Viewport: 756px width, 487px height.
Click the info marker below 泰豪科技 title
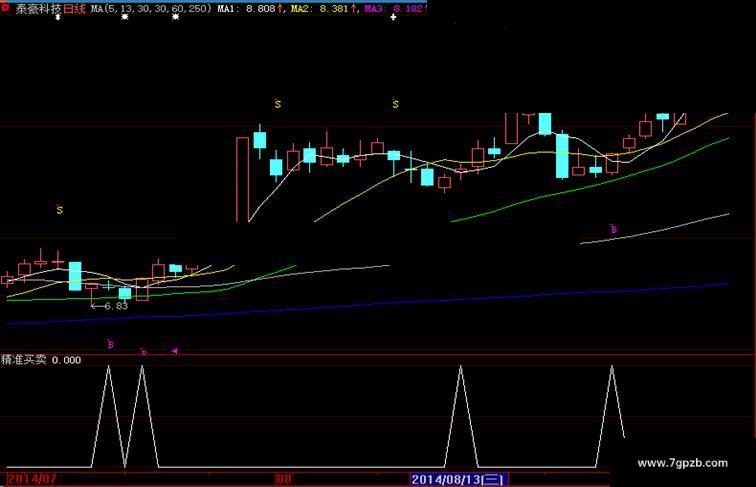[x=58, y=17]
